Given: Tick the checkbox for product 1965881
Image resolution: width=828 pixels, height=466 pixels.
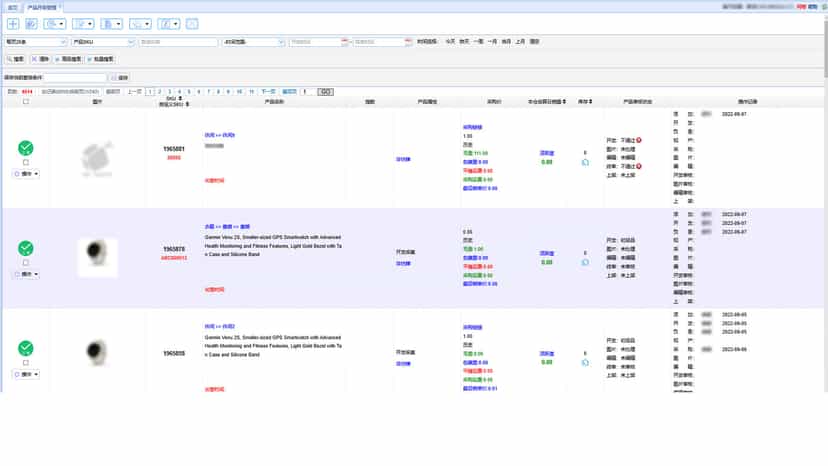Looking at the screenshot, I should (26, 163).
